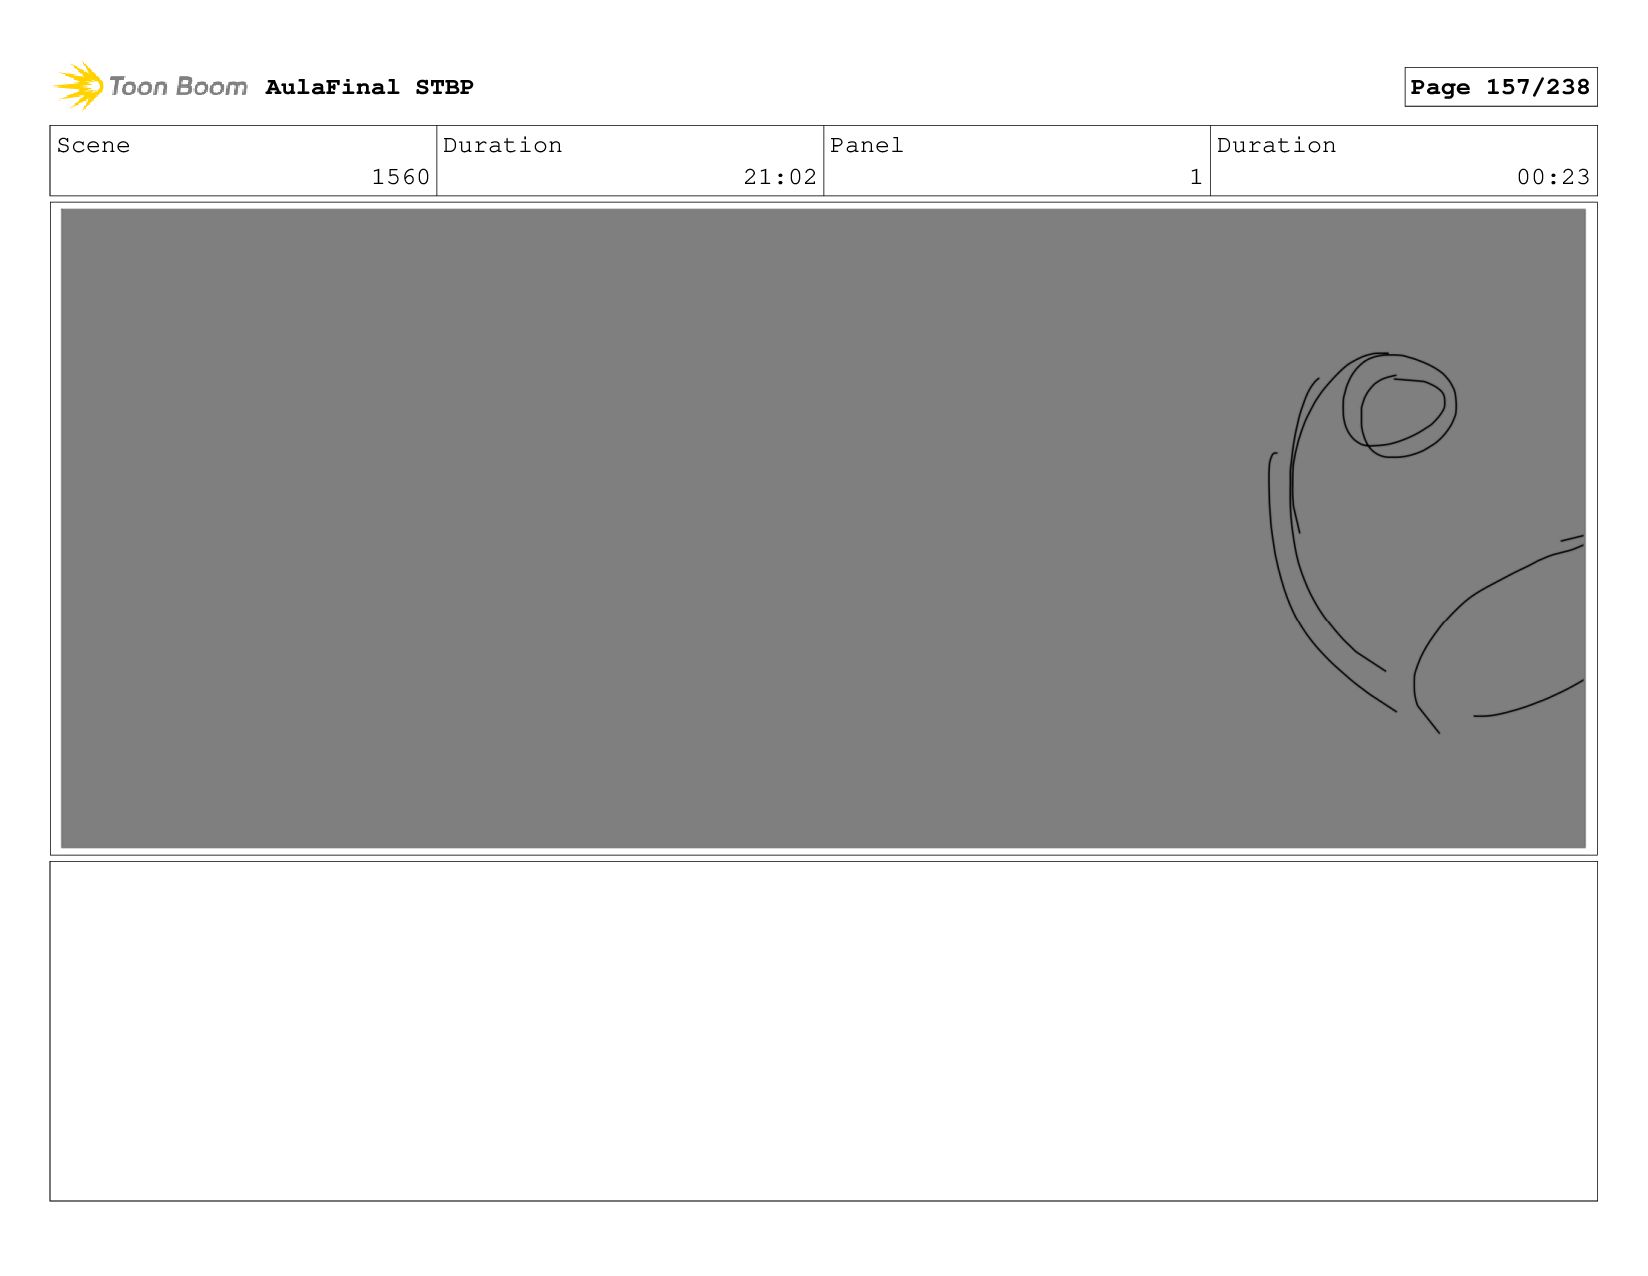Click the Toon Boom logo icon

[79, 86]
